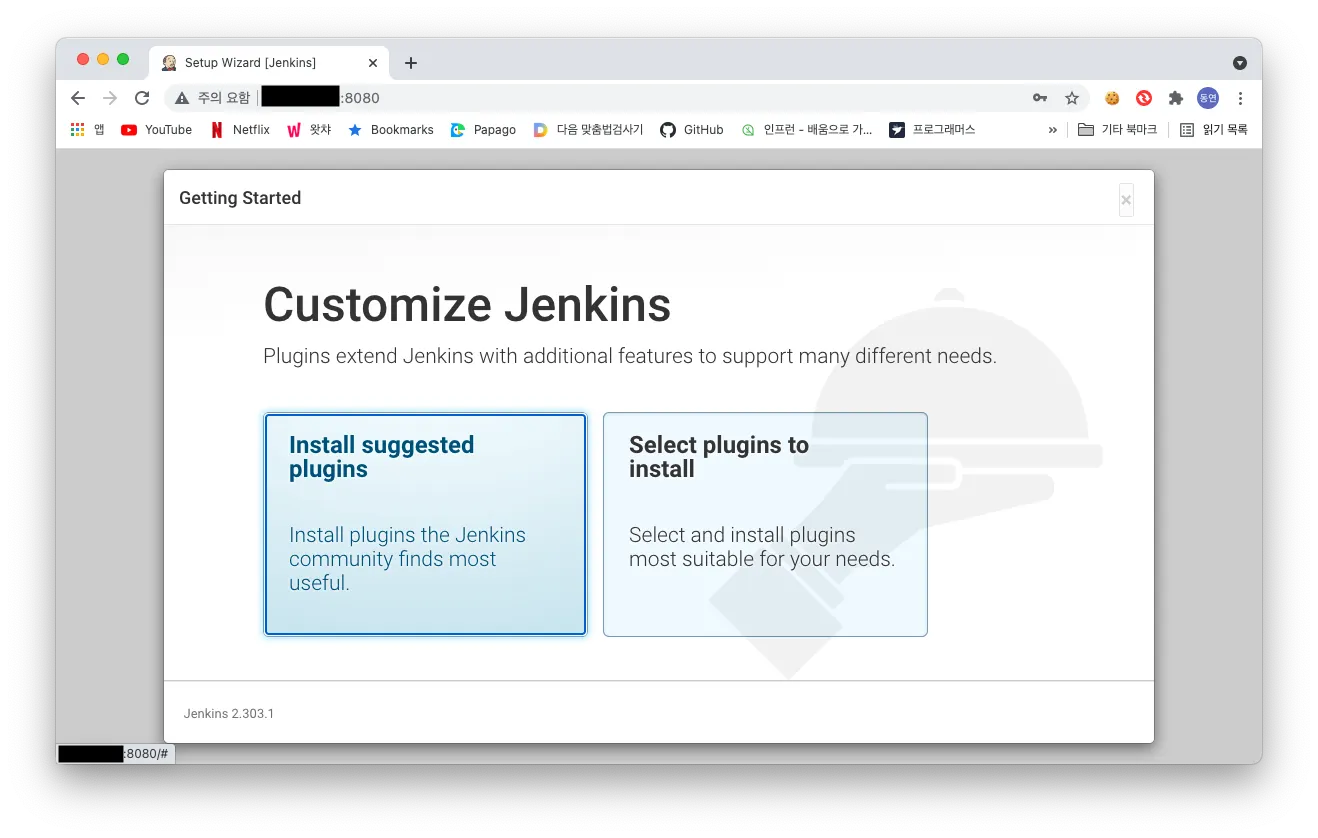
Task: Bookmark this page with the star icon
Action: click(x=1072, y=98)
